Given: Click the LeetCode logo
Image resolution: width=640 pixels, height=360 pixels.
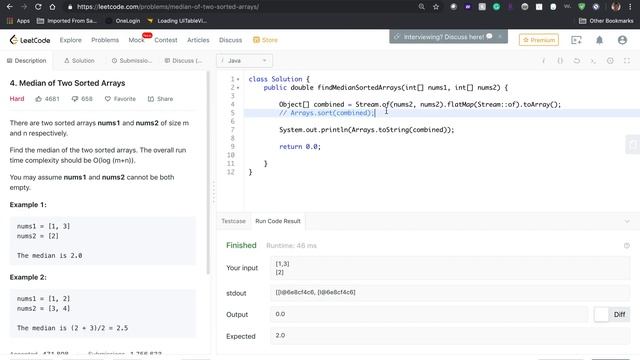Looking at the screenshot, I should click(30, 40).
